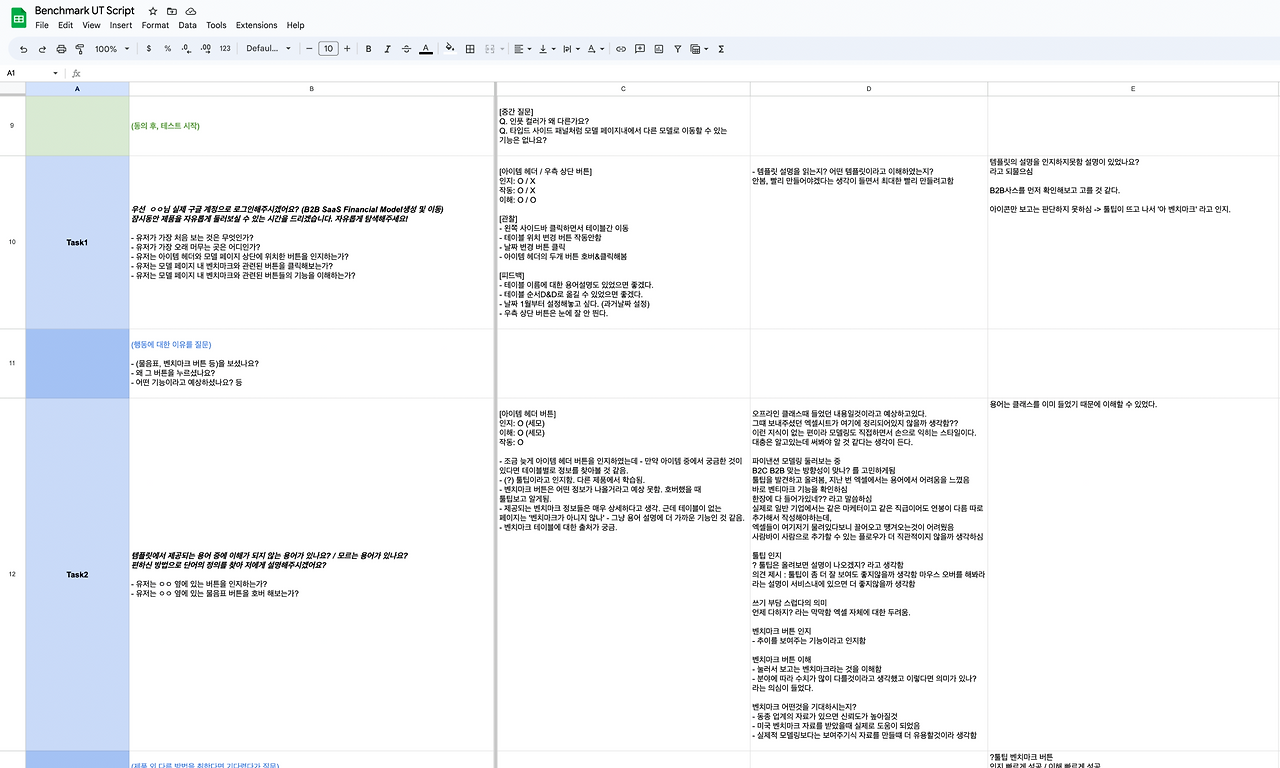Open the View menu
1280x768 pixels.
[x=92, y=25]
